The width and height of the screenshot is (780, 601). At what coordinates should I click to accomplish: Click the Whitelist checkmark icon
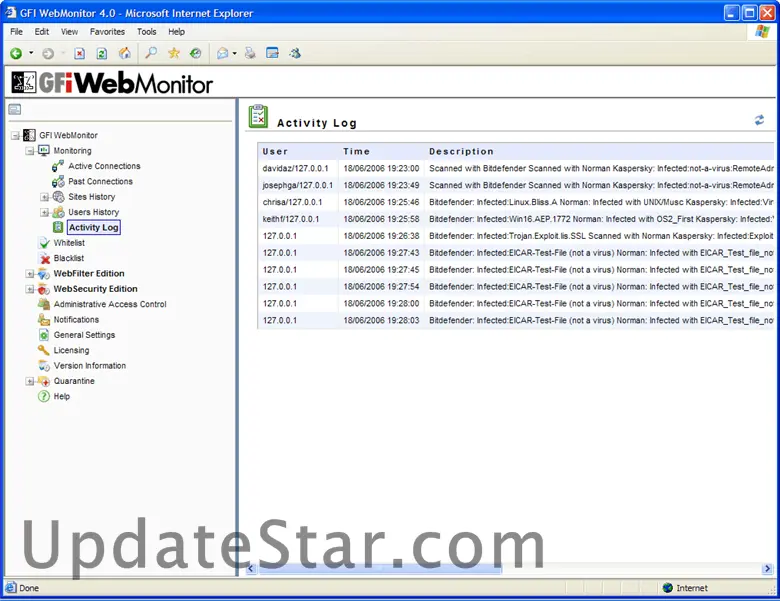coord(44,243)
